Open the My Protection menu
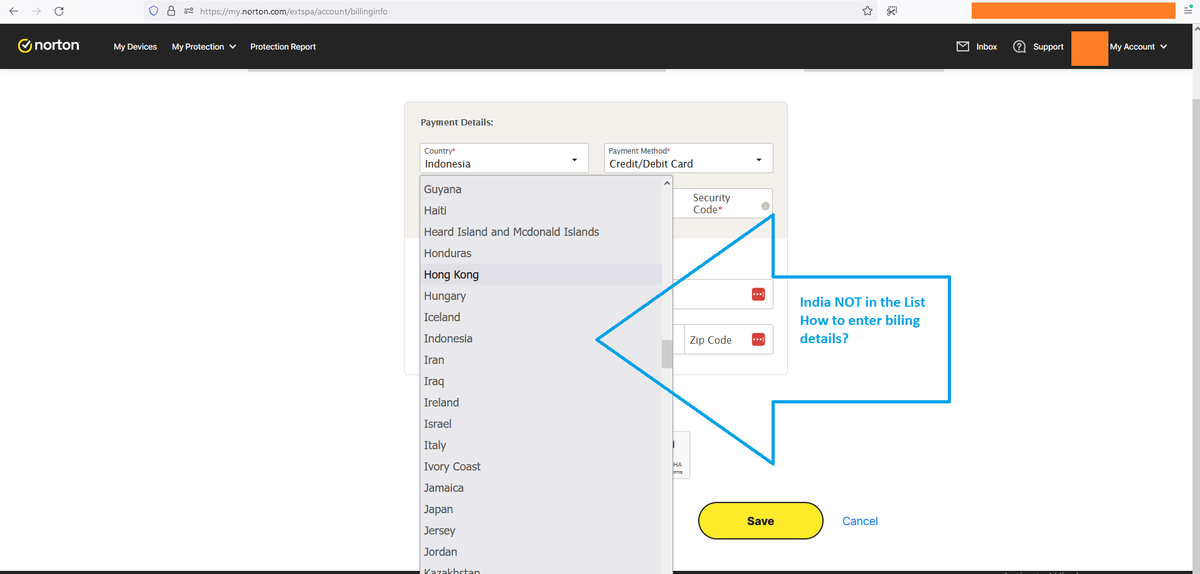The image size is (1200, 574). click(204, 47)
